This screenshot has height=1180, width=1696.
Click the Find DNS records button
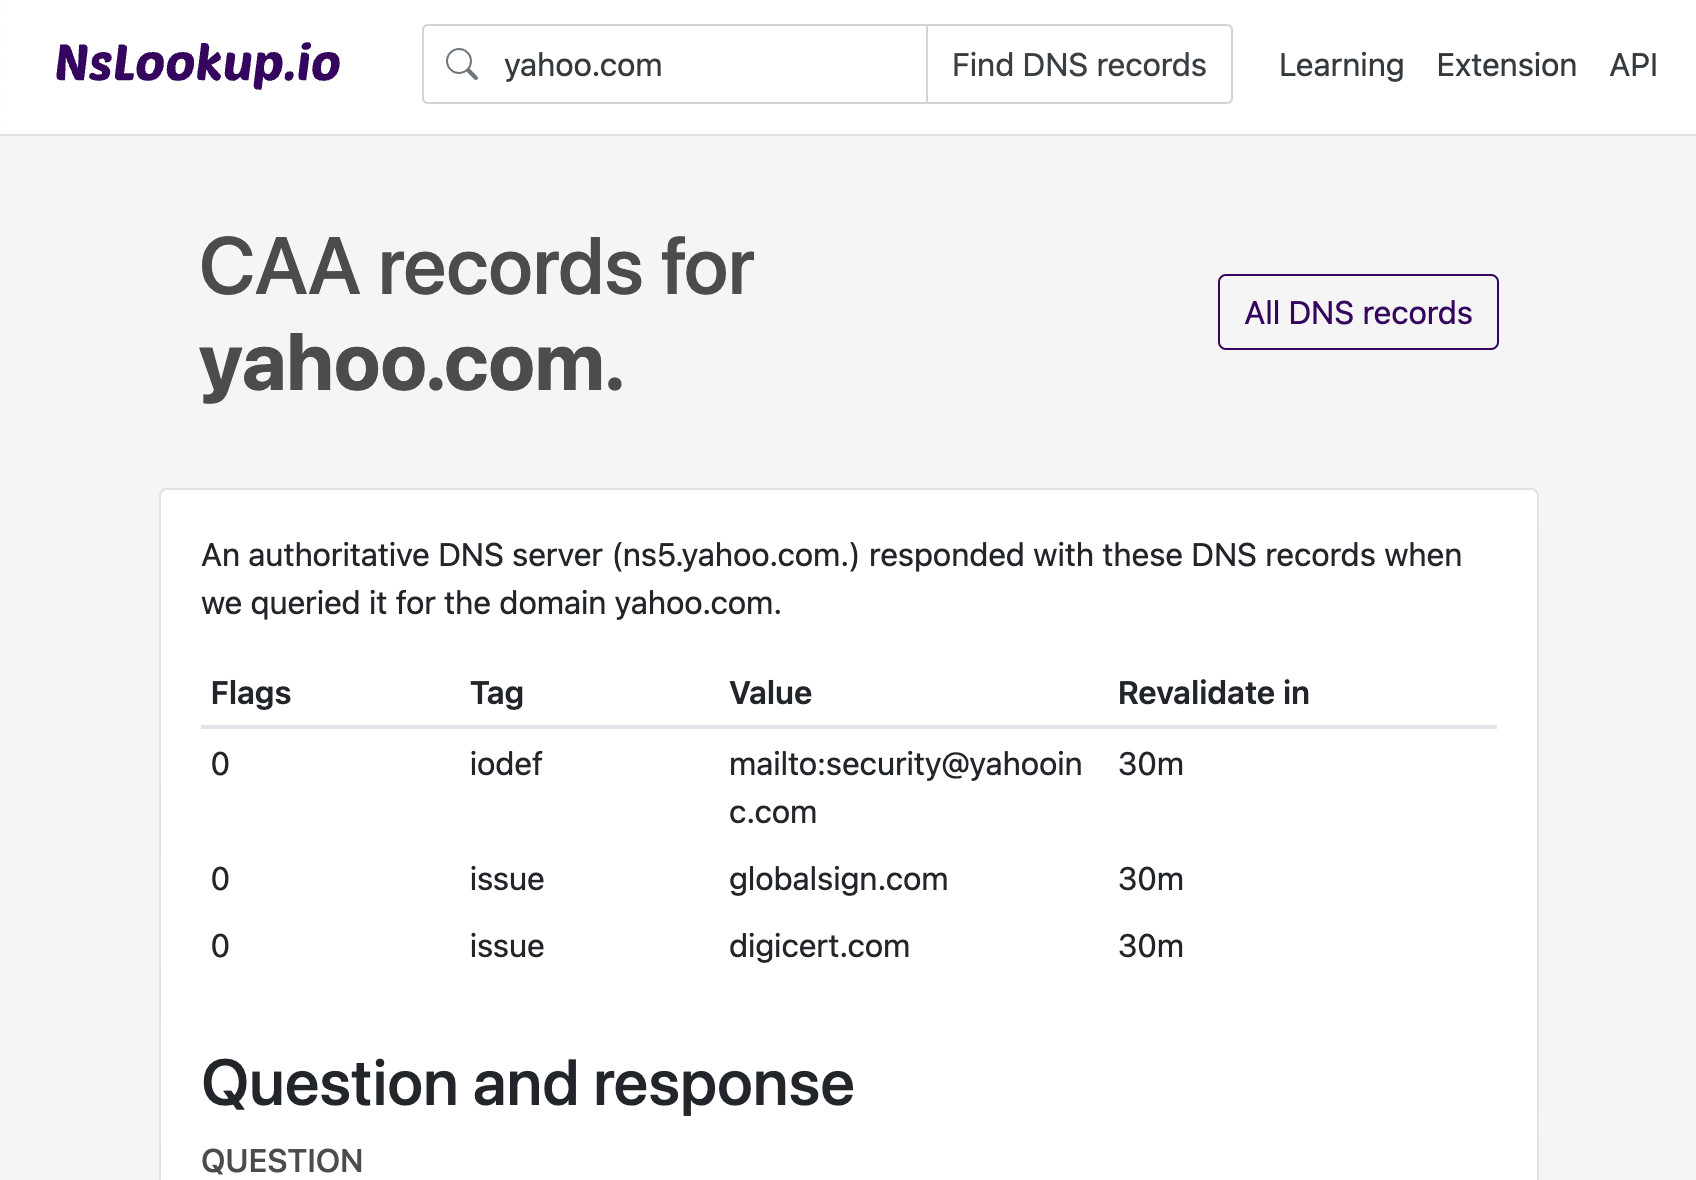pos(1079,64)
